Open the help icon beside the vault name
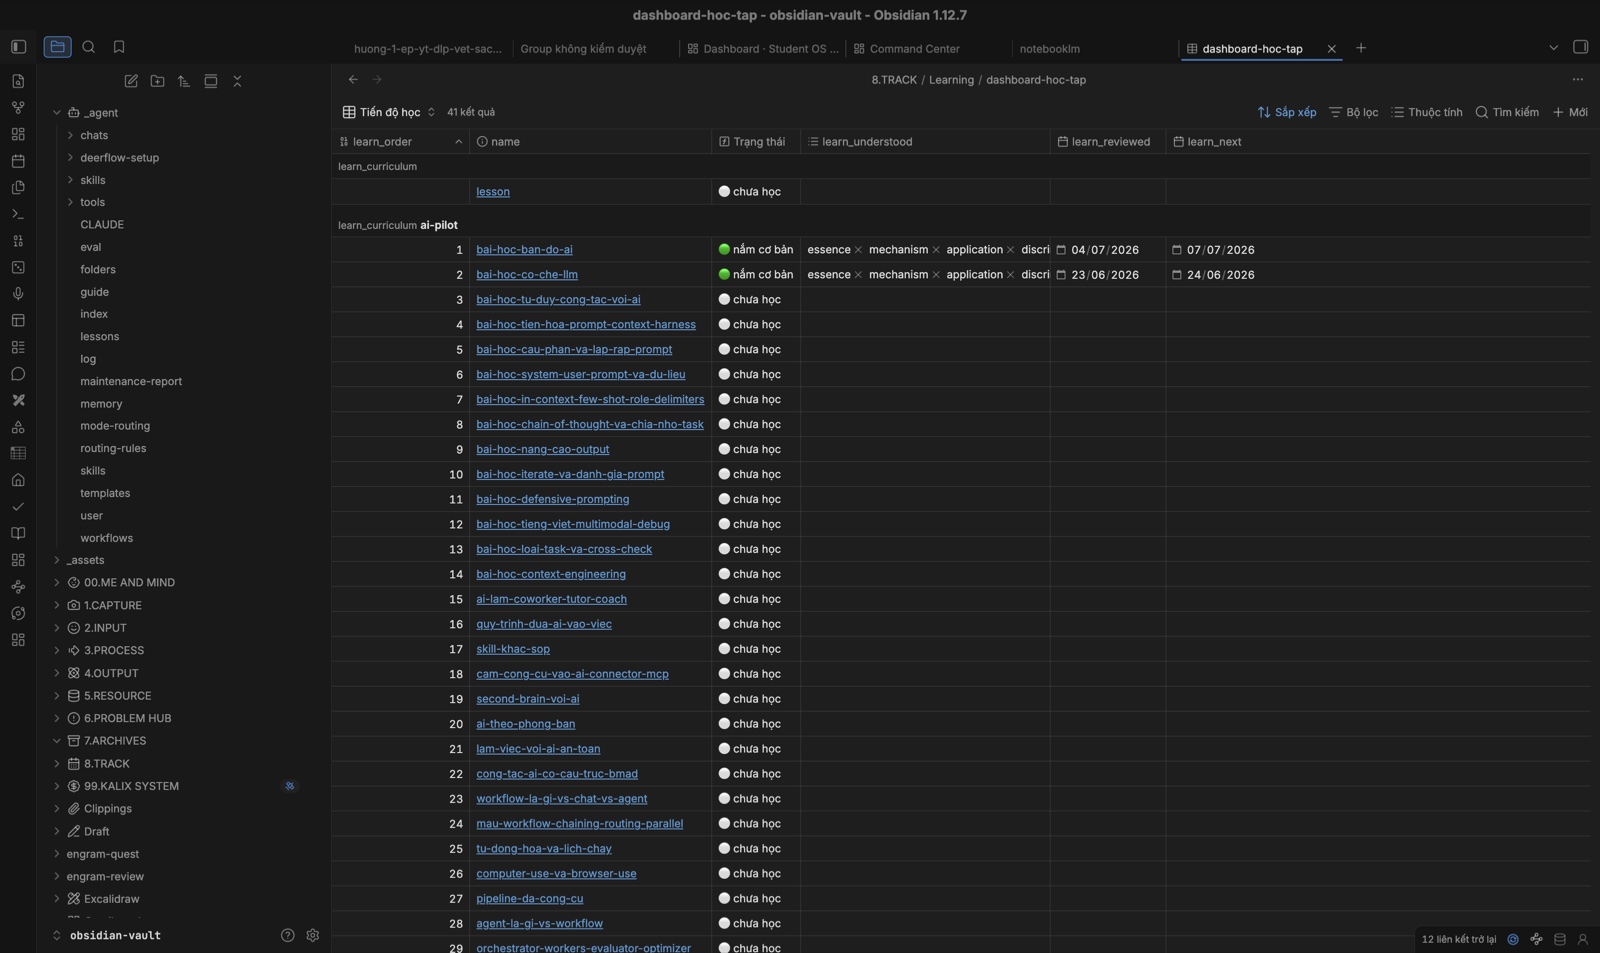This screenshot has width=1600, height=953. click(x=288, y=935)
